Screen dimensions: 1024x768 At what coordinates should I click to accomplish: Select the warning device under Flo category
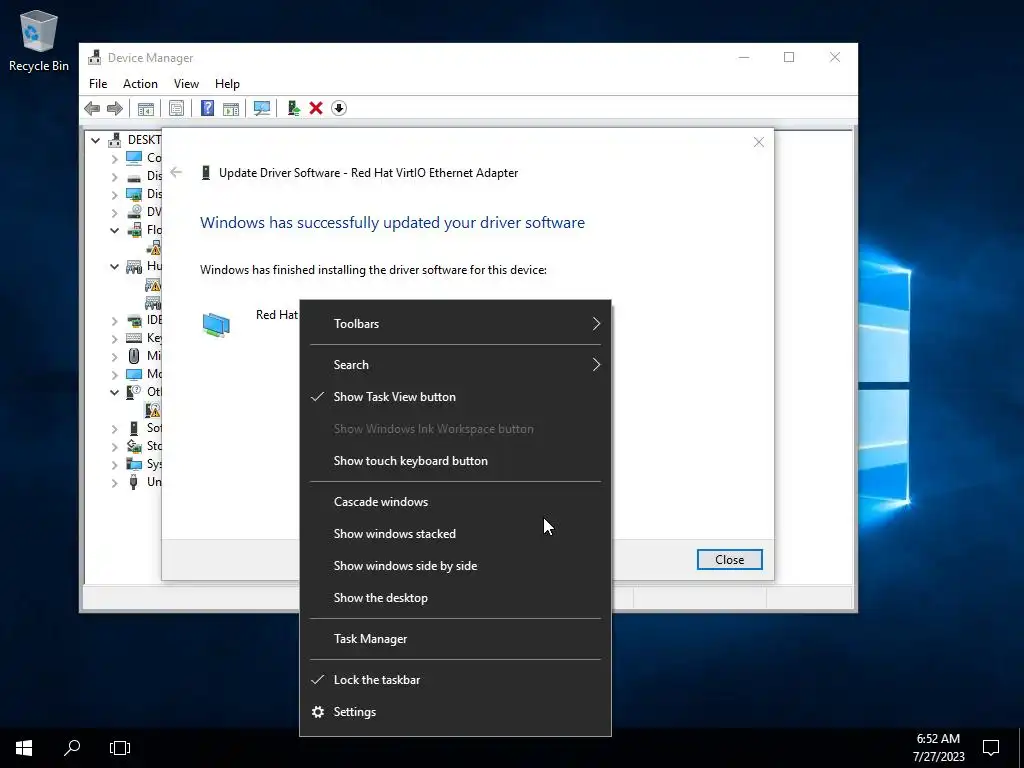coord(154,248)
